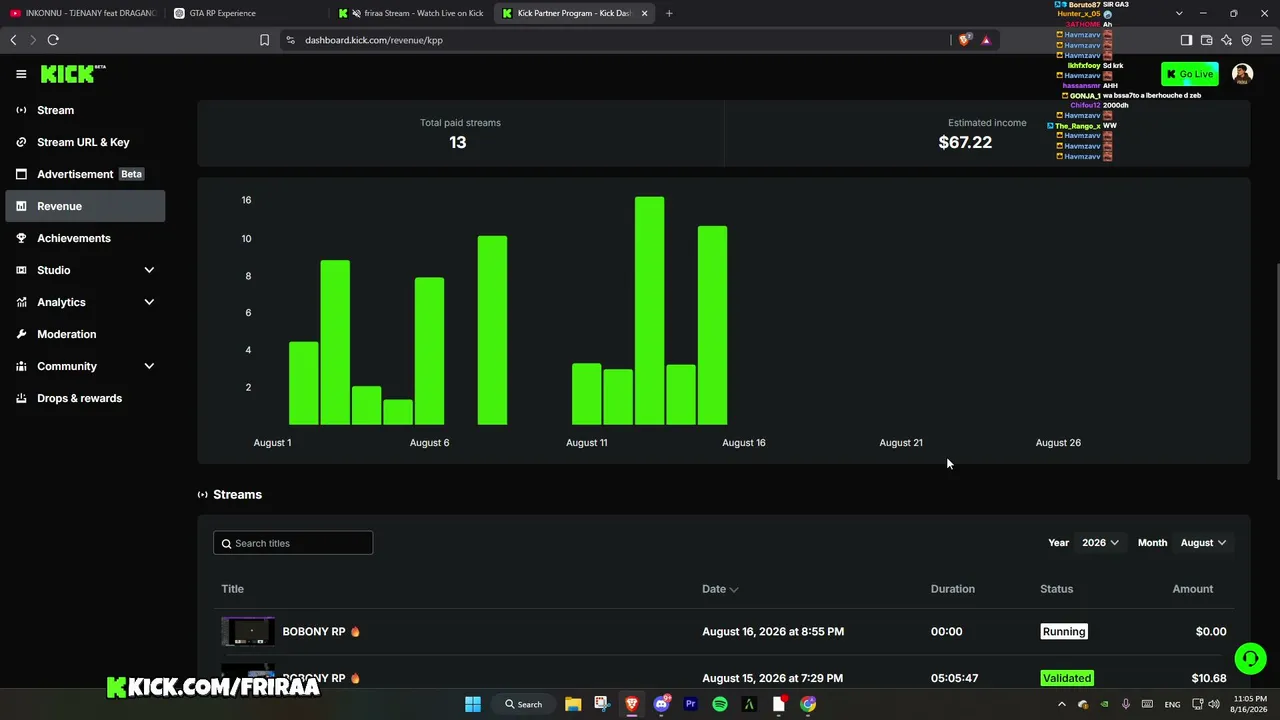Open the Brave Rewards triangle icon
This screenshot has width=1280, height=720.
point(986,40)
